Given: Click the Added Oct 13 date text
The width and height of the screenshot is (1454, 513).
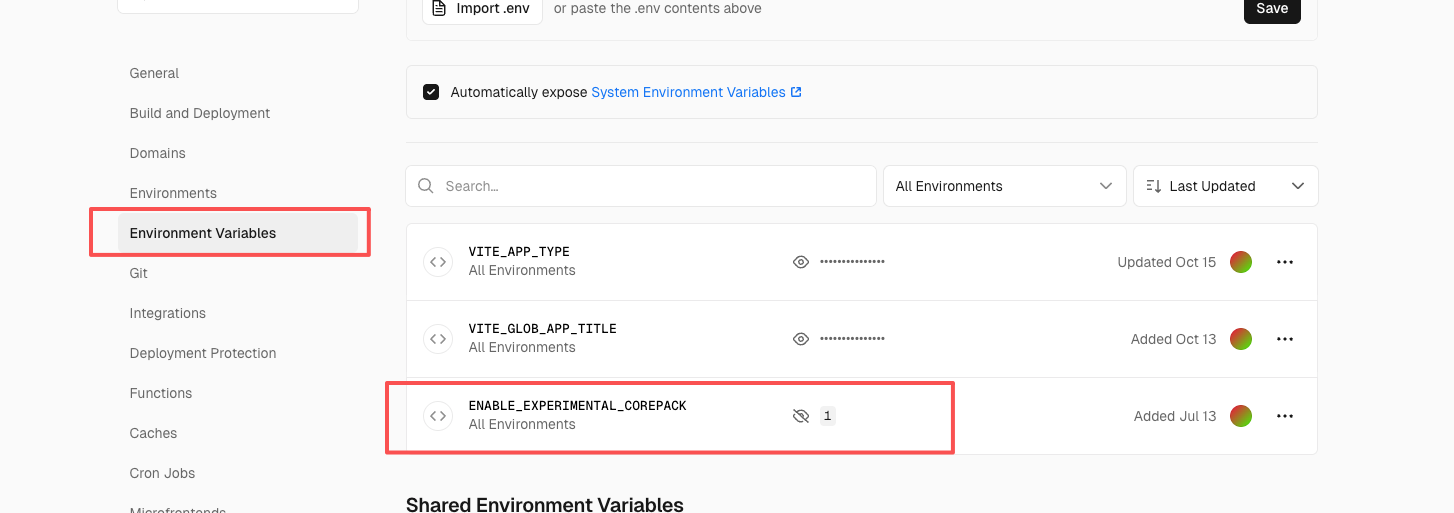Looking at the screenshot, I should coord(1173,339).
